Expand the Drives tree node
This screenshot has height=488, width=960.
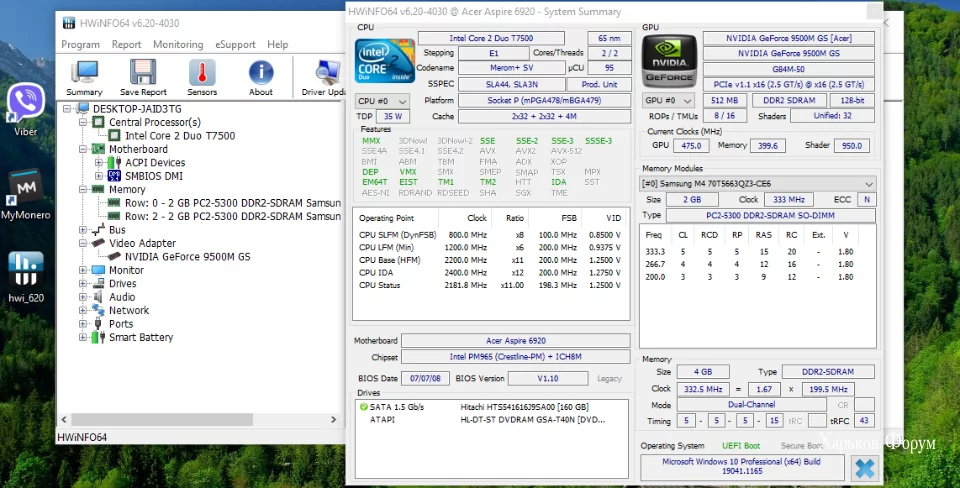tap(83, 284)
